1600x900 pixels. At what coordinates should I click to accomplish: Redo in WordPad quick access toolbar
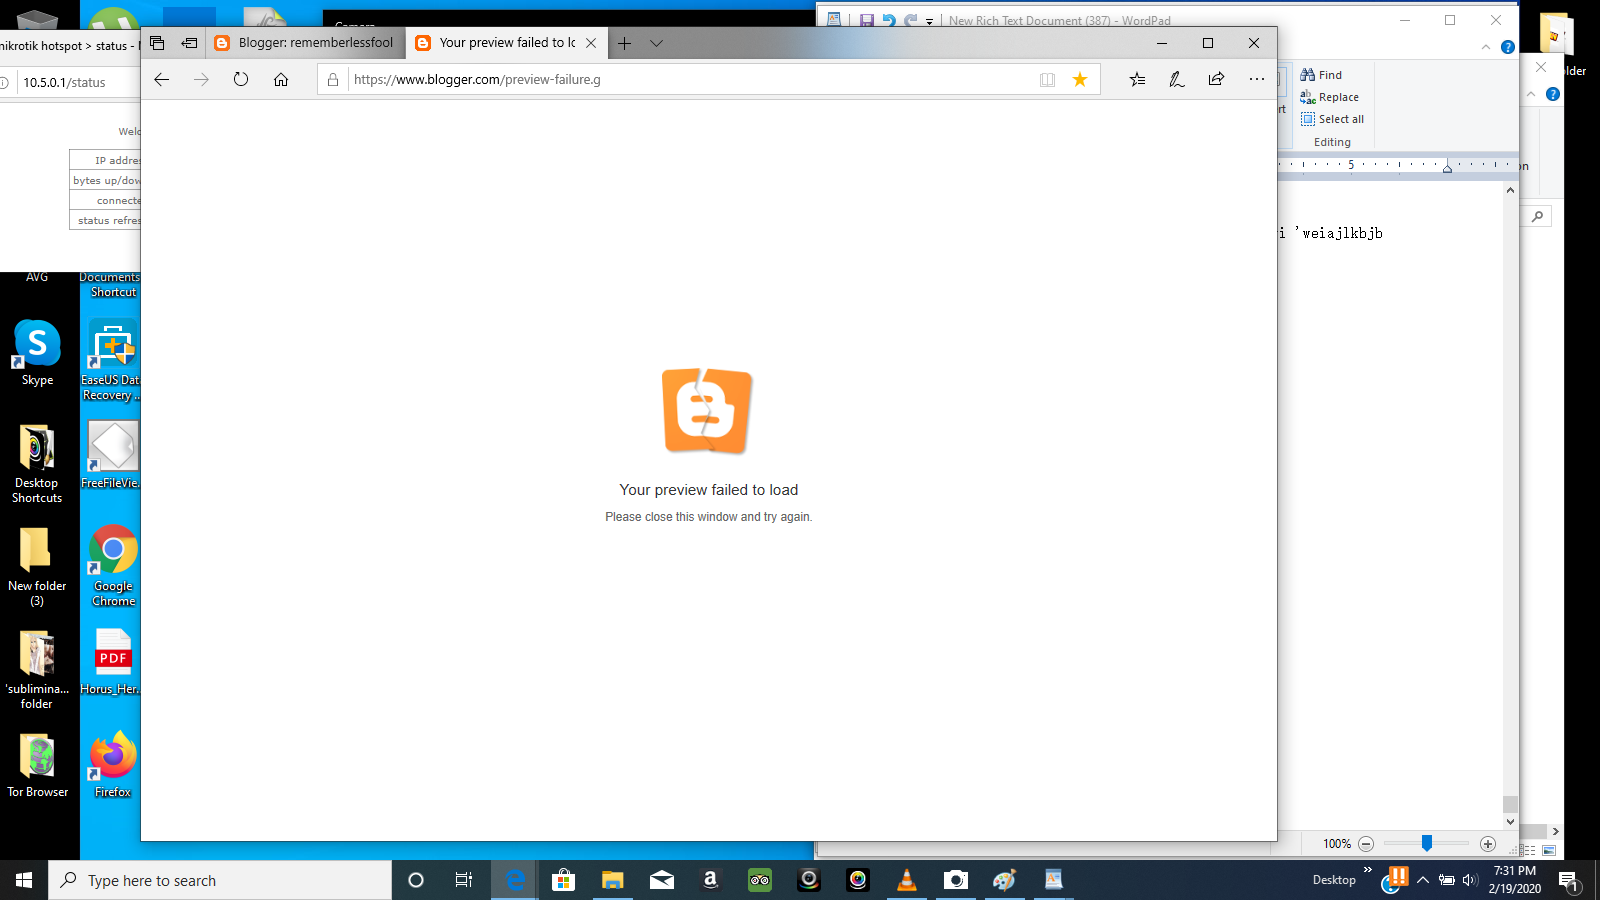click(910, 20)
